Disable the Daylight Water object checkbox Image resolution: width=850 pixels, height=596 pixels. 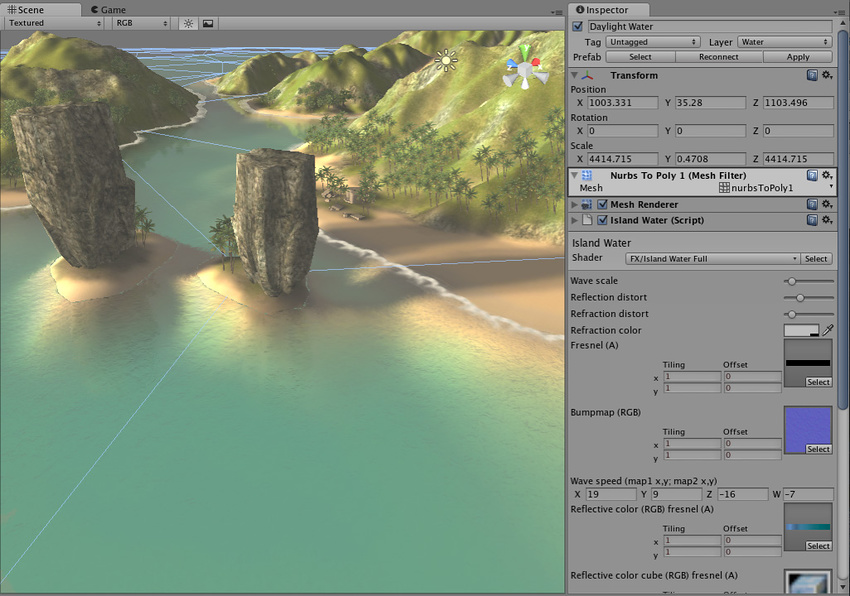click(x=577, y=27)
